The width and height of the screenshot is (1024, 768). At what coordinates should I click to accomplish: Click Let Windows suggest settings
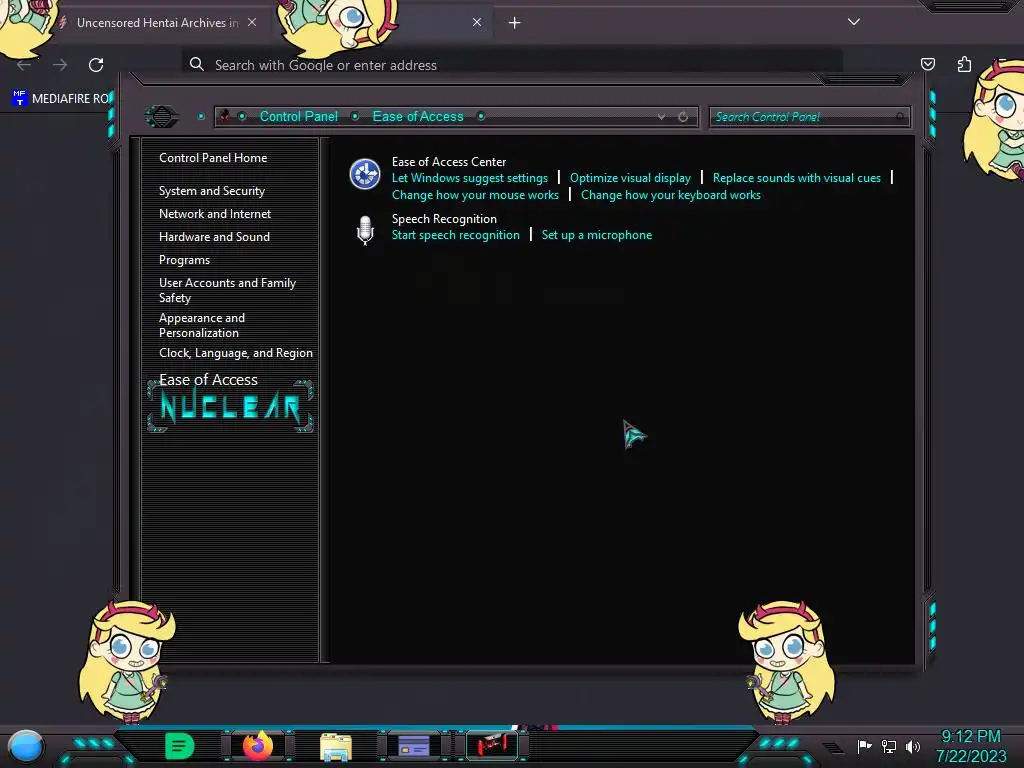pyautogui.click(x=470, y=178)
